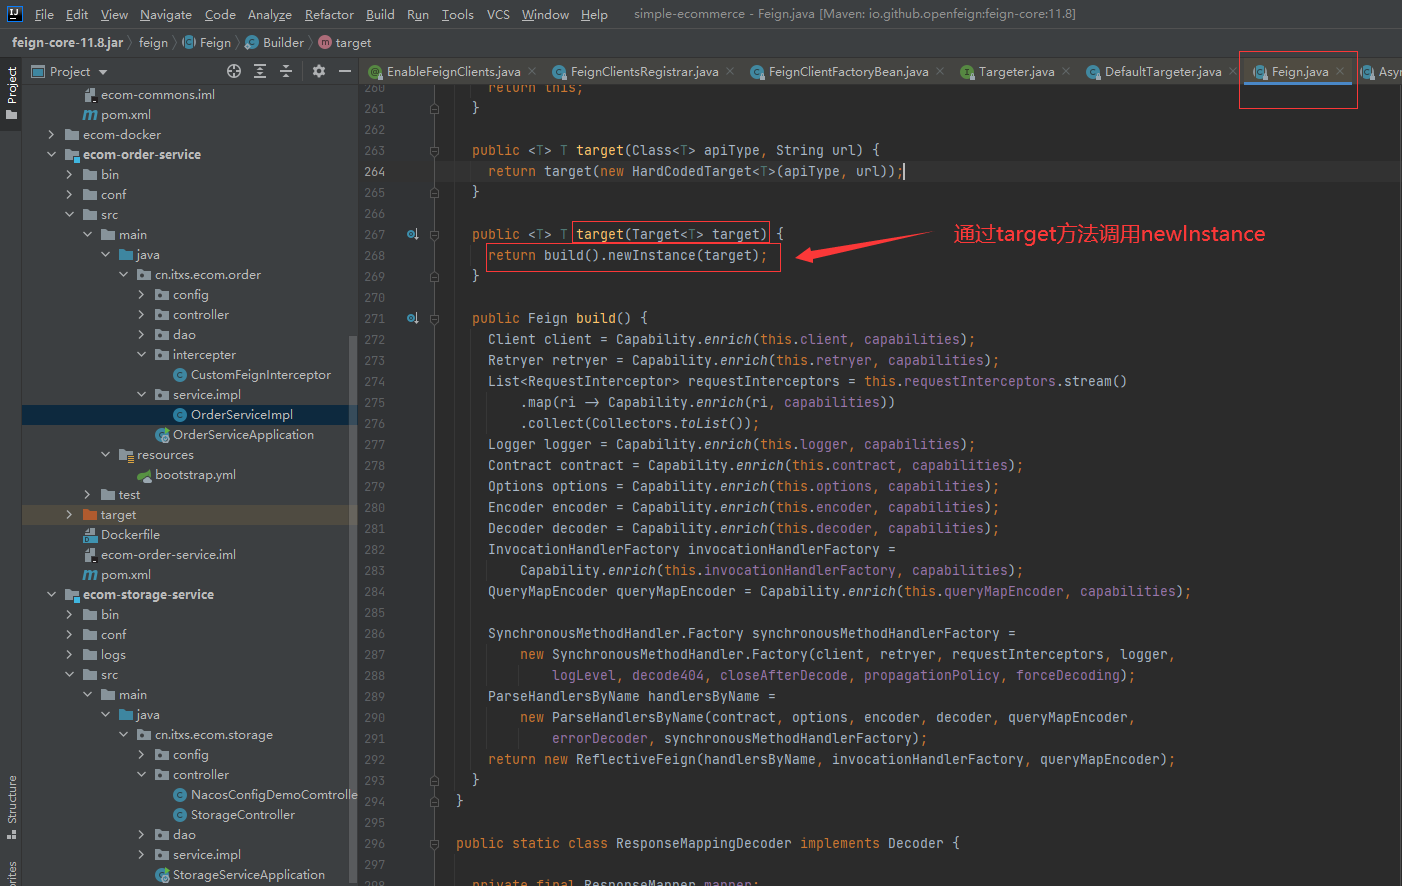Collapse the cn.itxs.ecom.order package
The image size is (1402, 886).
123,274
